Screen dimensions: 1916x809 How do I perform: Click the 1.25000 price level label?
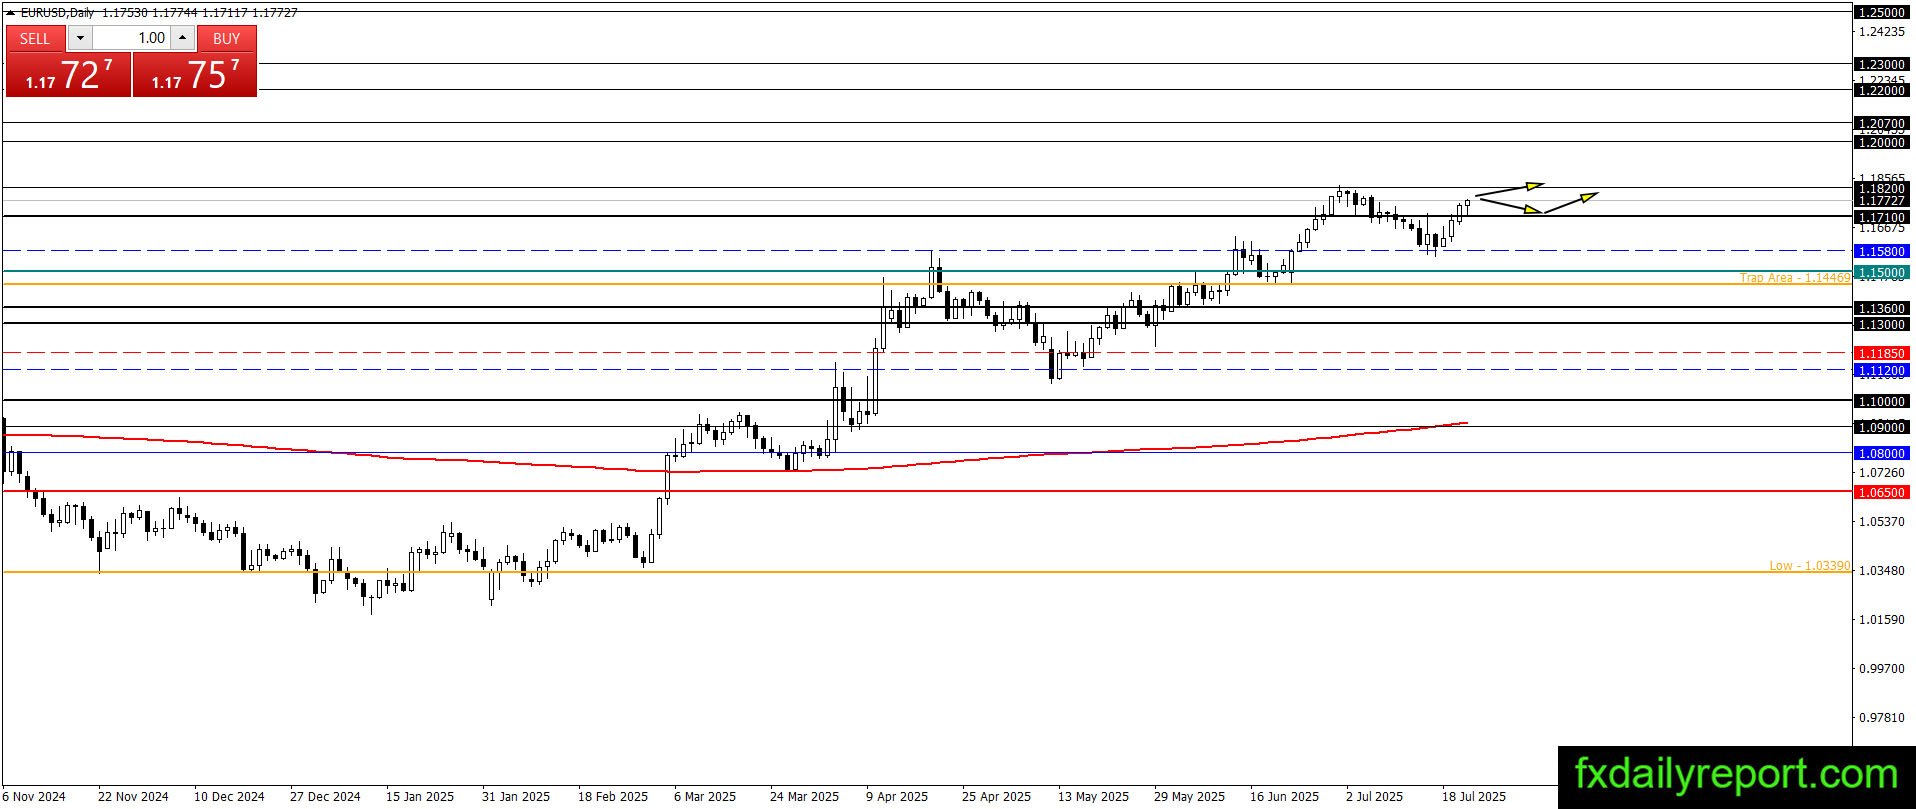point(1881,12)
